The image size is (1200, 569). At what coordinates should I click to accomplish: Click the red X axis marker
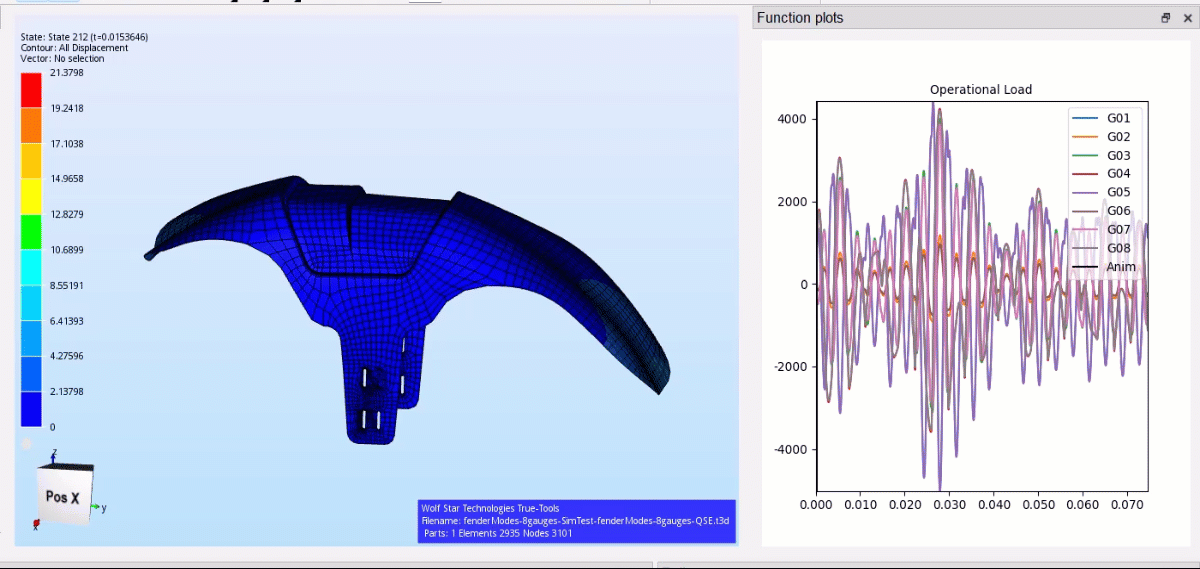click(37, 523)
